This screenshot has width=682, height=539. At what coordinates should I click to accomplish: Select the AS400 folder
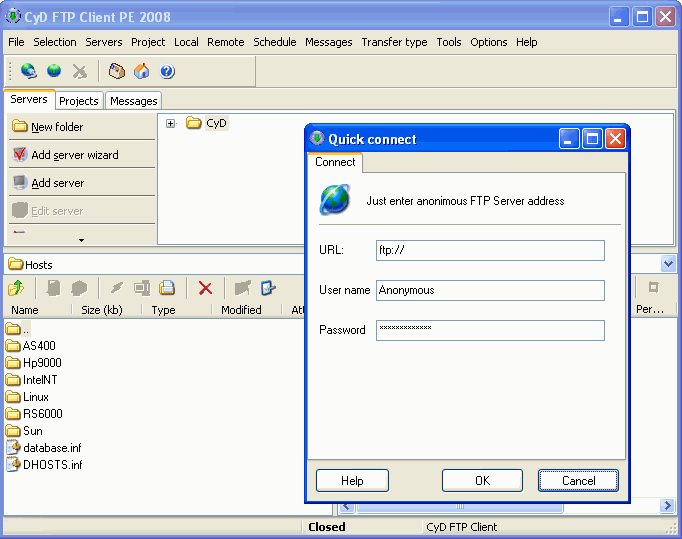pyautogui.click(x=31, y=346)
